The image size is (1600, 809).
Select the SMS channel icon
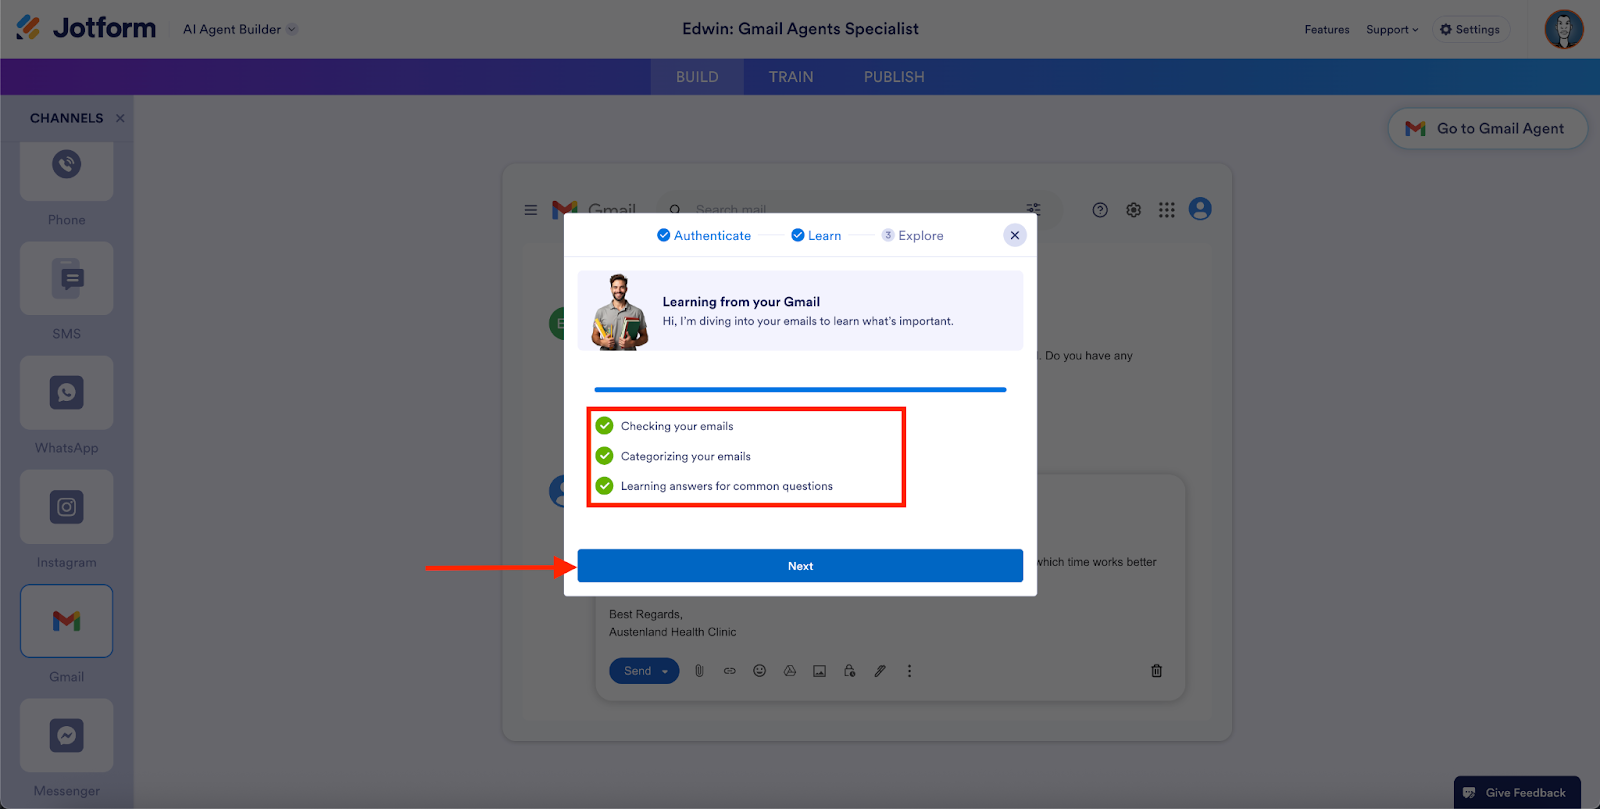coord(67,279)
